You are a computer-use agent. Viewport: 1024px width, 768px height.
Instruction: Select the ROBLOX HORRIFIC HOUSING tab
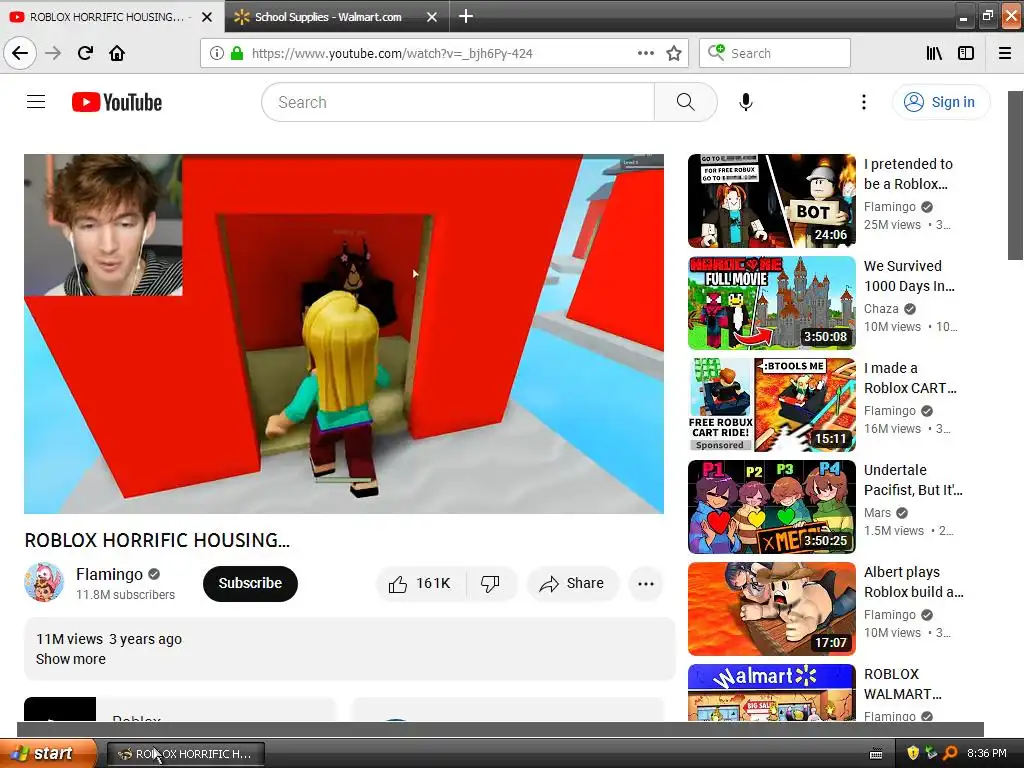point(106,17)
